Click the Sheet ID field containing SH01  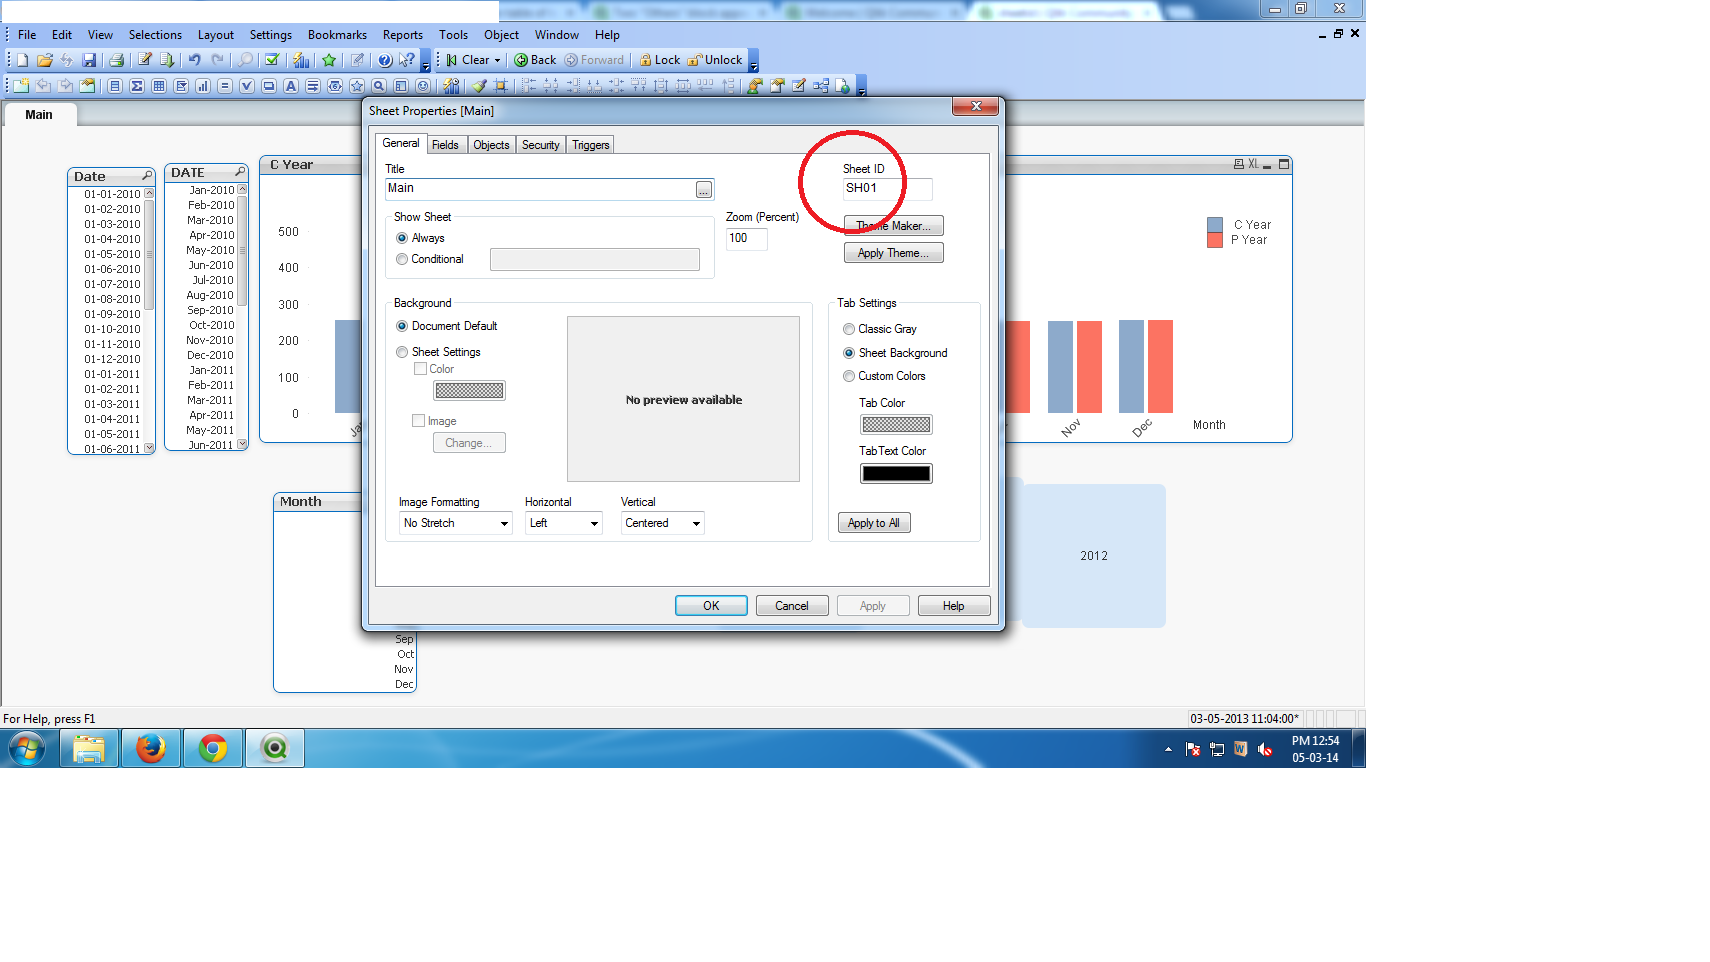click(x=888, y=188)
